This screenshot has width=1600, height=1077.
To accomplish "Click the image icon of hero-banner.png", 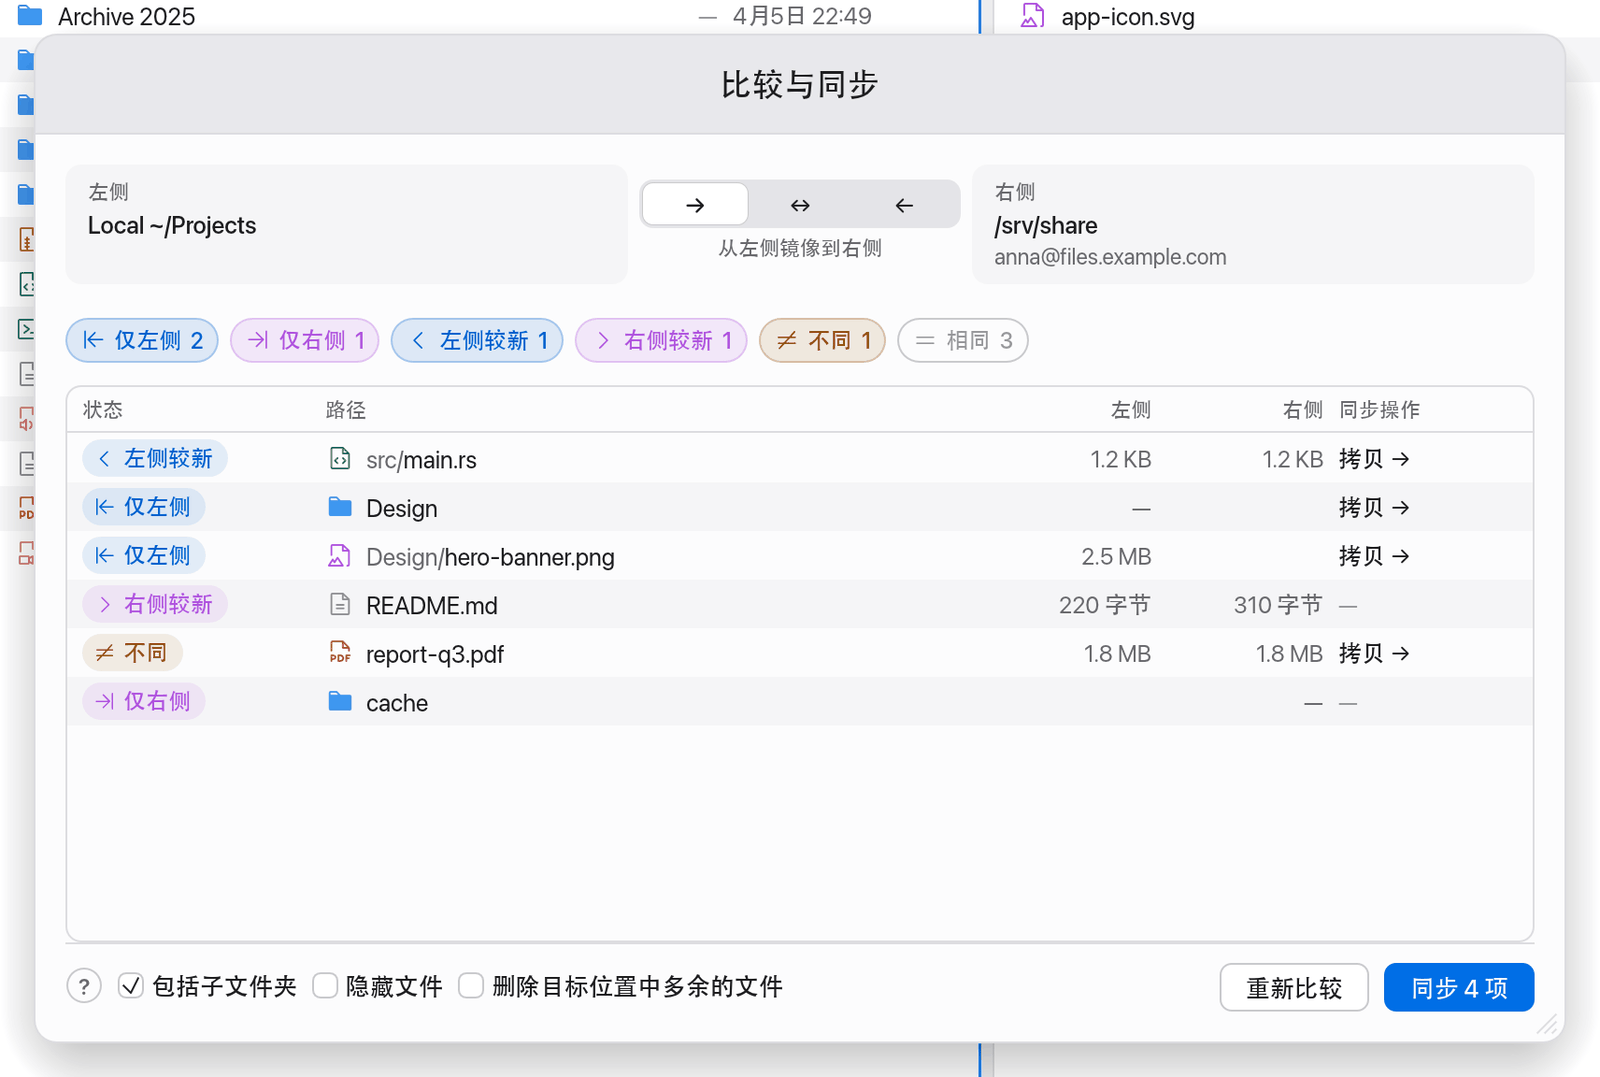I will coord(340,556).
